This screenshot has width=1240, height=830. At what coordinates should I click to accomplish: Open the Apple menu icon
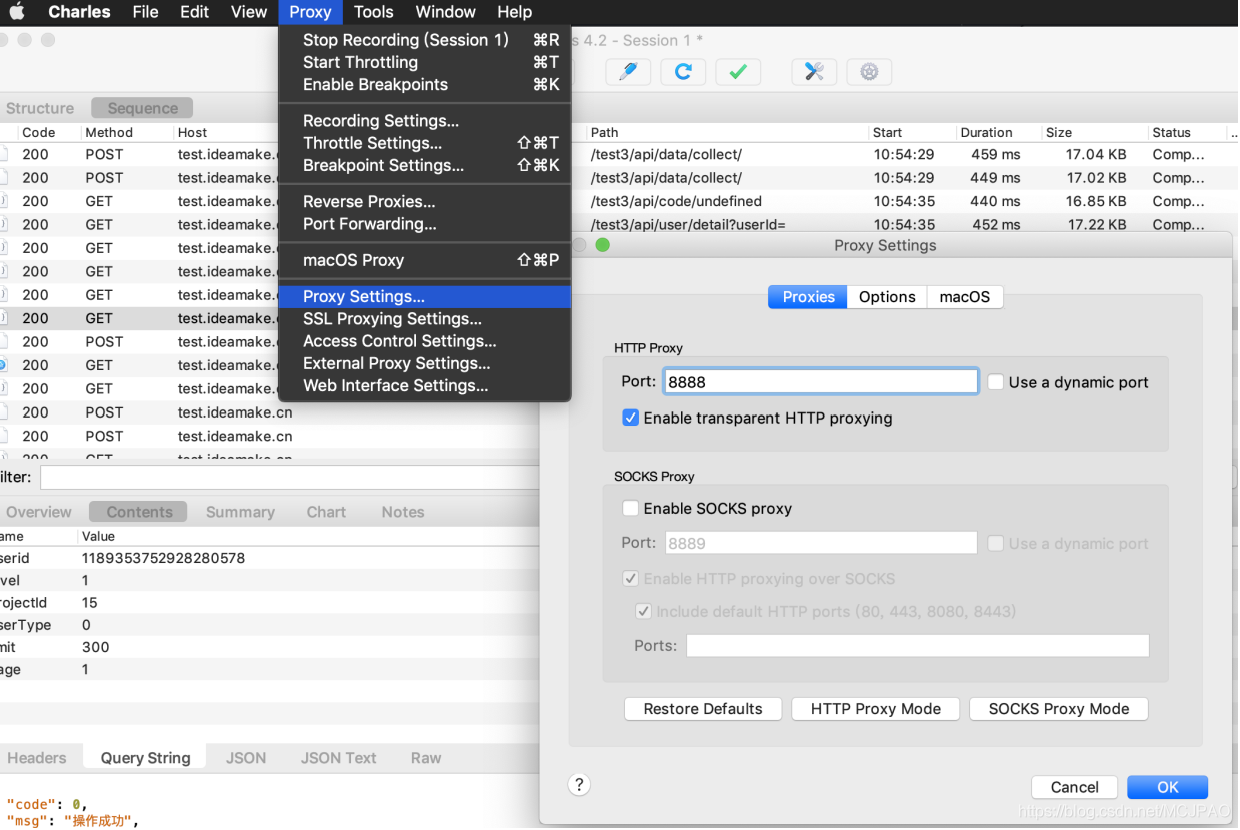point(17,12)
